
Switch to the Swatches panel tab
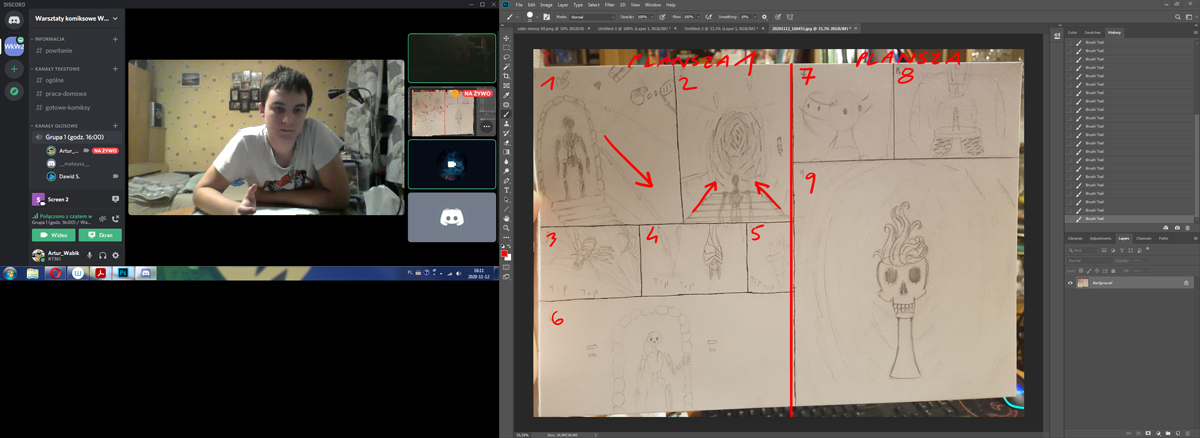pos(1093,33)
